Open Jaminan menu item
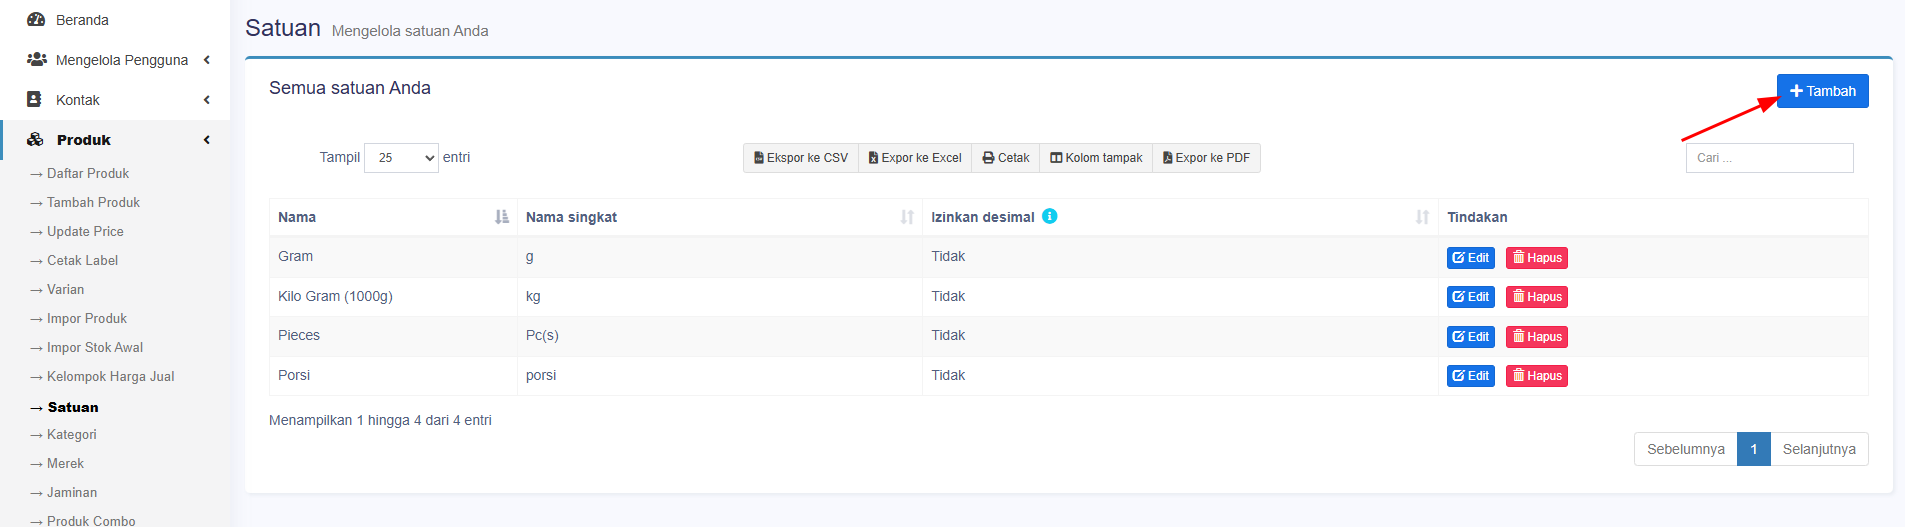This screenshot has width=1905, height=527. pos(72,492)
